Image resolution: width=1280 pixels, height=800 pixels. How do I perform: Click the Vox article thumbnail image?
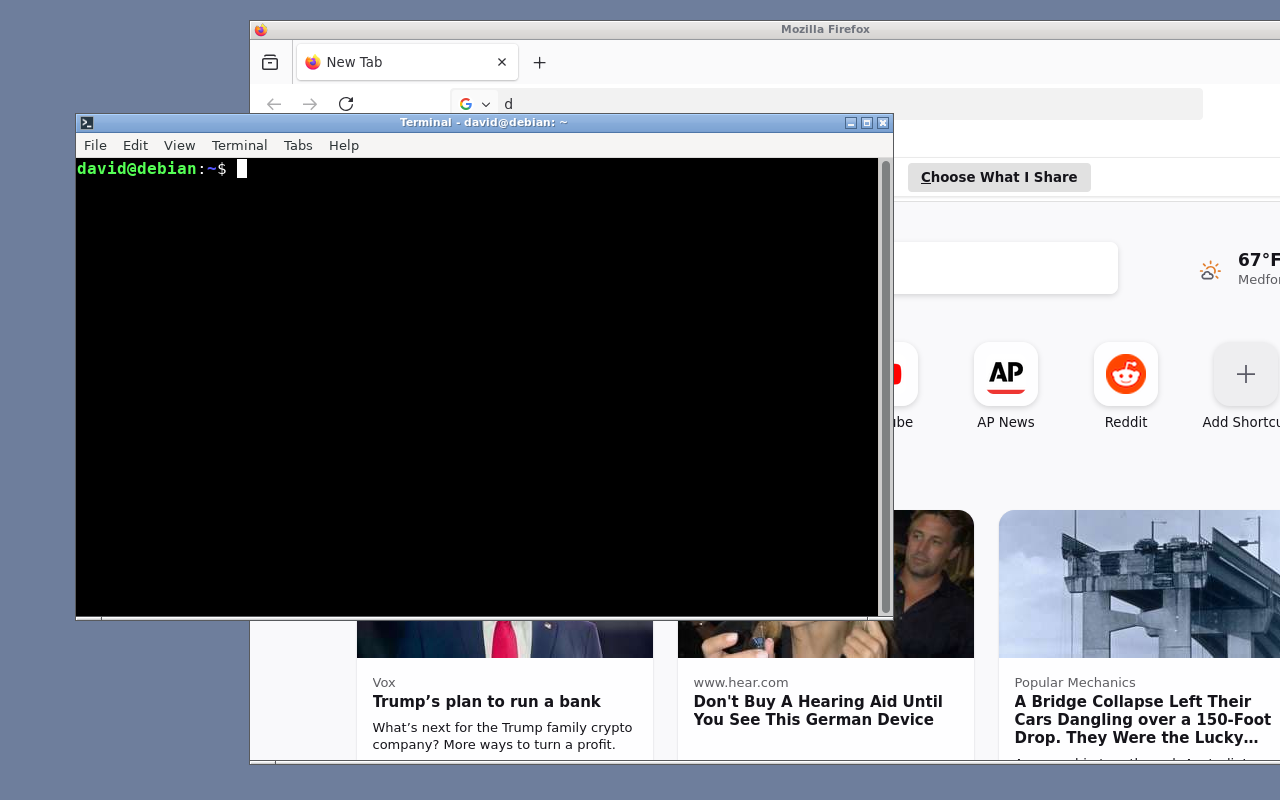(x=505, y=639)
